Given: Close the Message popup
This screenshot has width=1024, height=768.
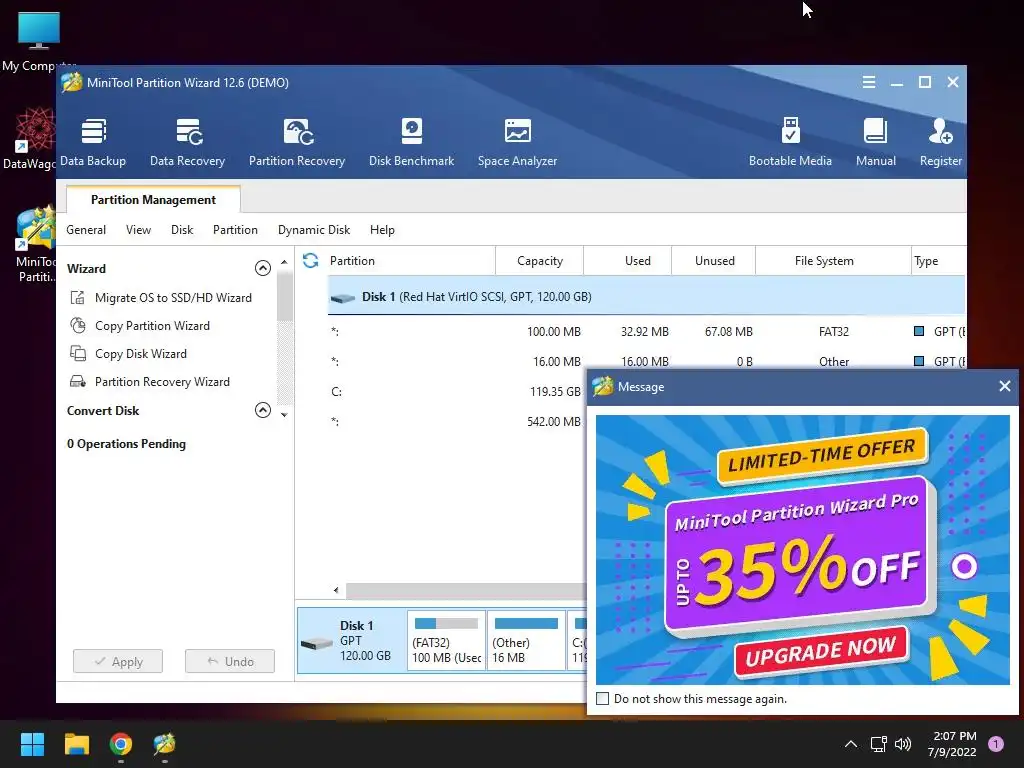Looking at the screenshot, I should (1004, 387).
